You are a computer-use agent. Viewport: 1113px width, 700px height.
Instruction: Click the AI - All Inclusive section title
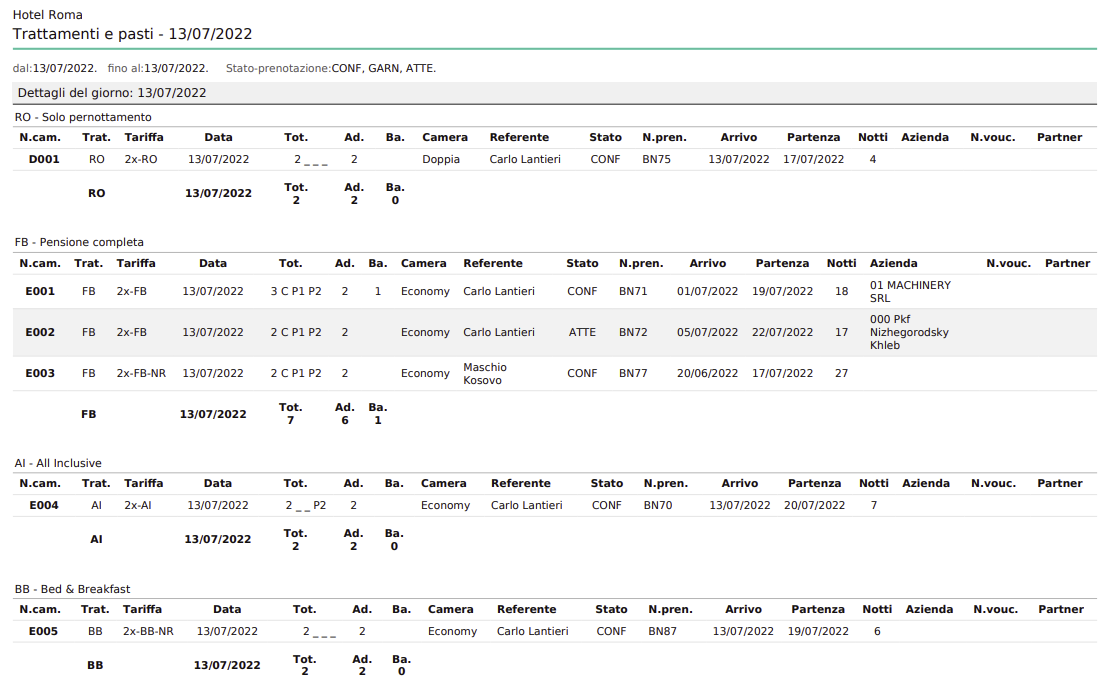click(58, 464)
